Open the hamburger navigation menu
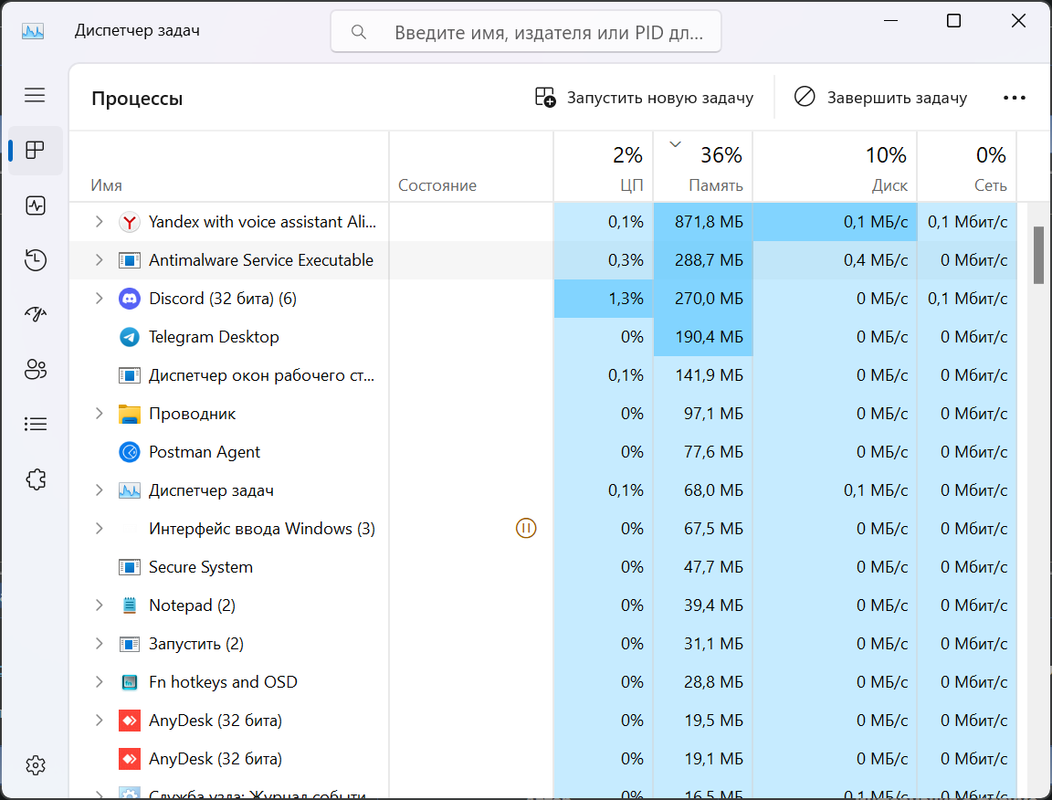1052x800 pixels. click(35, 95)
